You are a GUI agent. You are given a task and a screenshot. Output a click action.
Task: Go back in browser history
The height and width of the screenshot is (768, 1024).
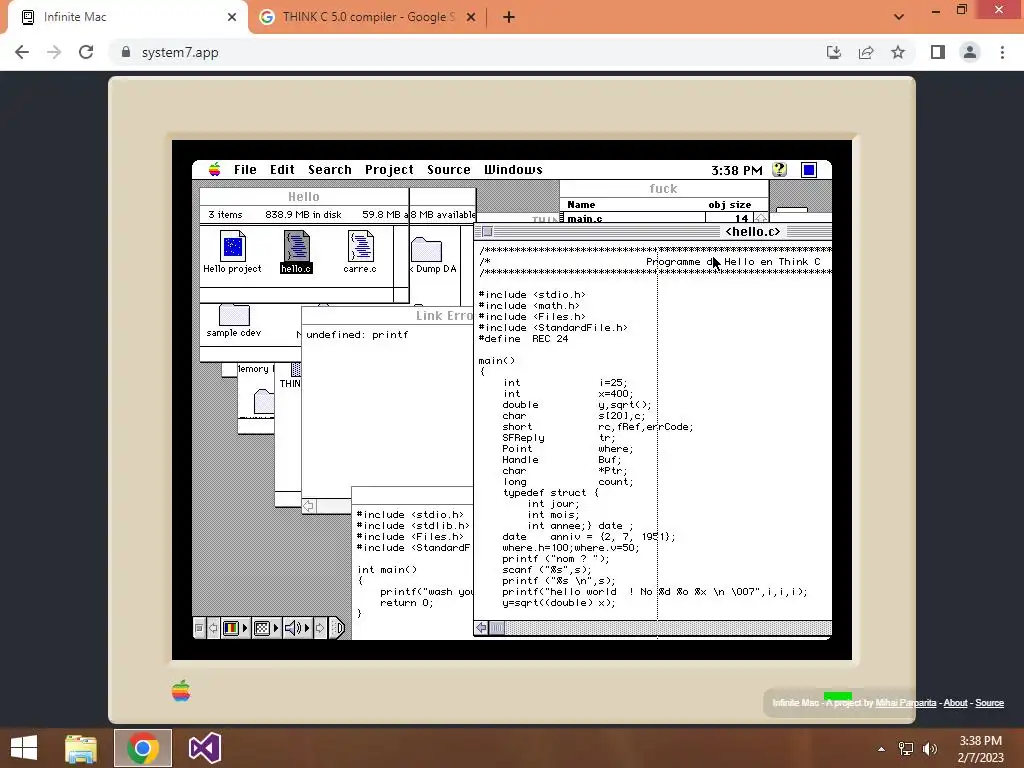pyautogui.click(x=22, y=52)
